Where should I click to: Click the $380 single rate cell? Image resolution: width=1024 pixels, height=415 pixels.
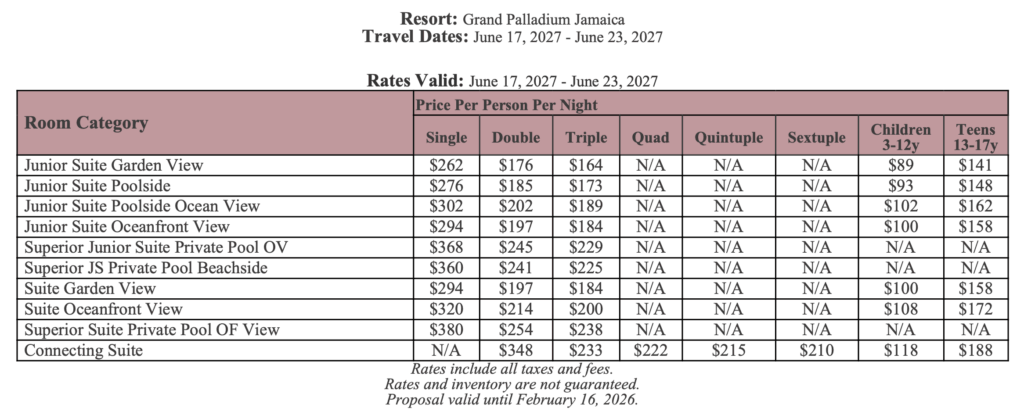coord(446,329)
